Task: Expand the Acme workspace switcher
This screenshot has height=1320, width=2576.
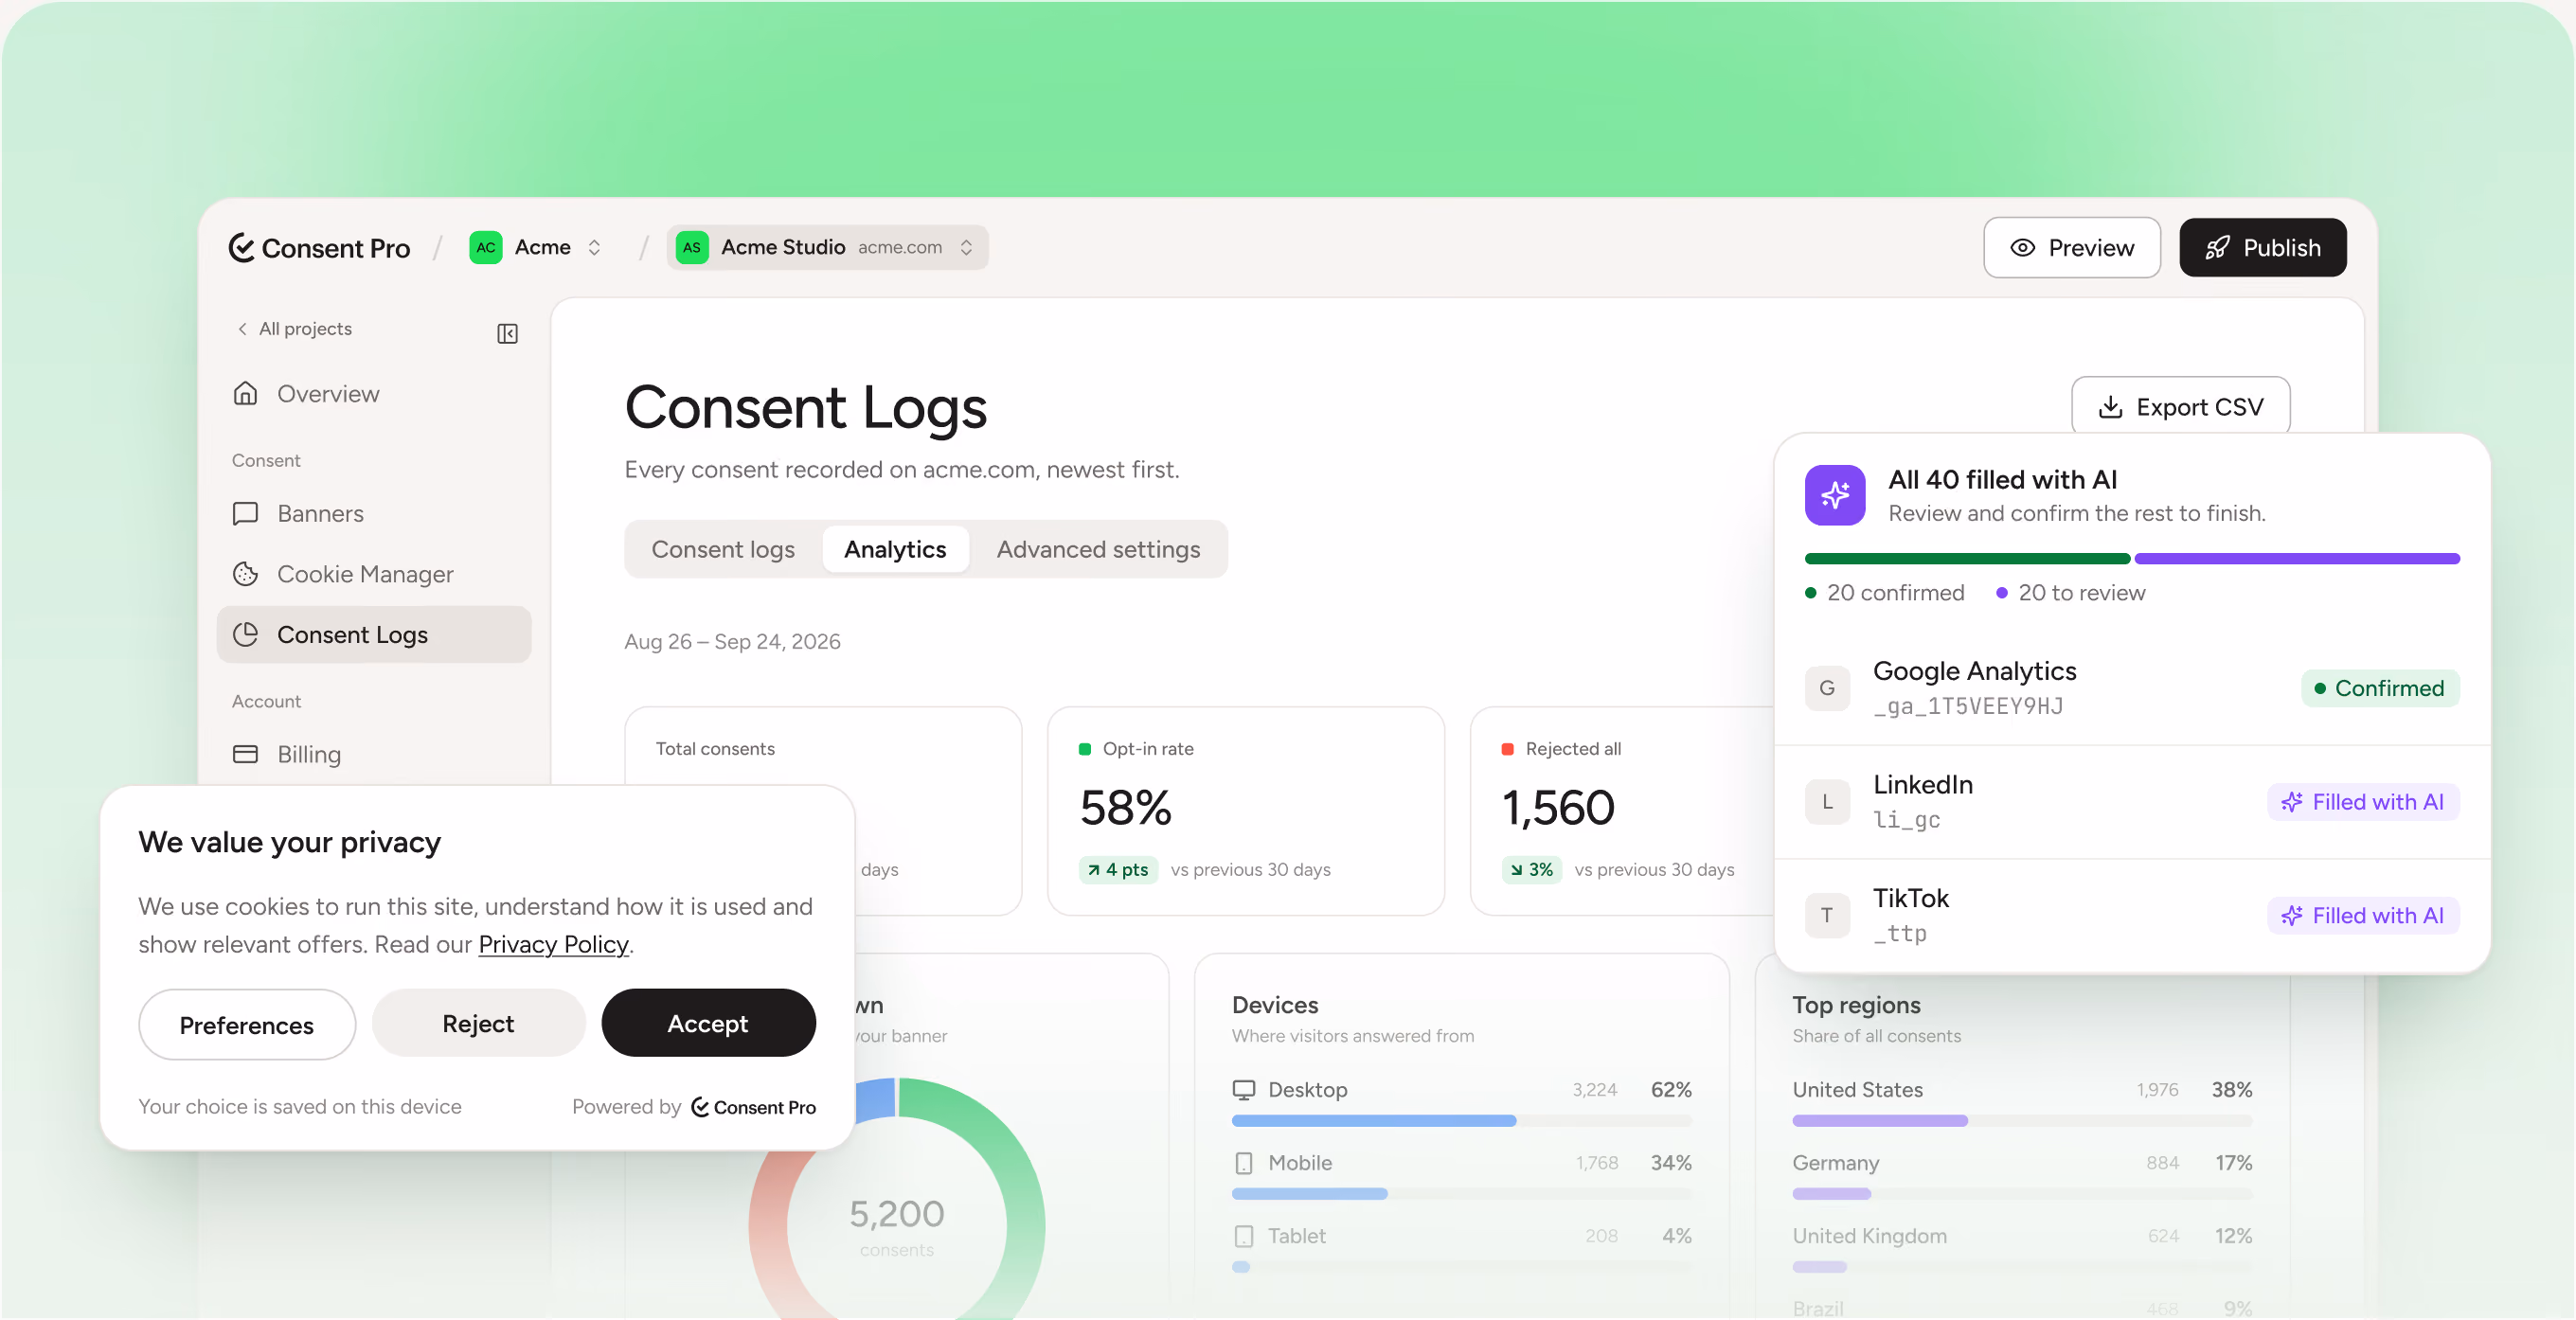Action: point(594,247)
